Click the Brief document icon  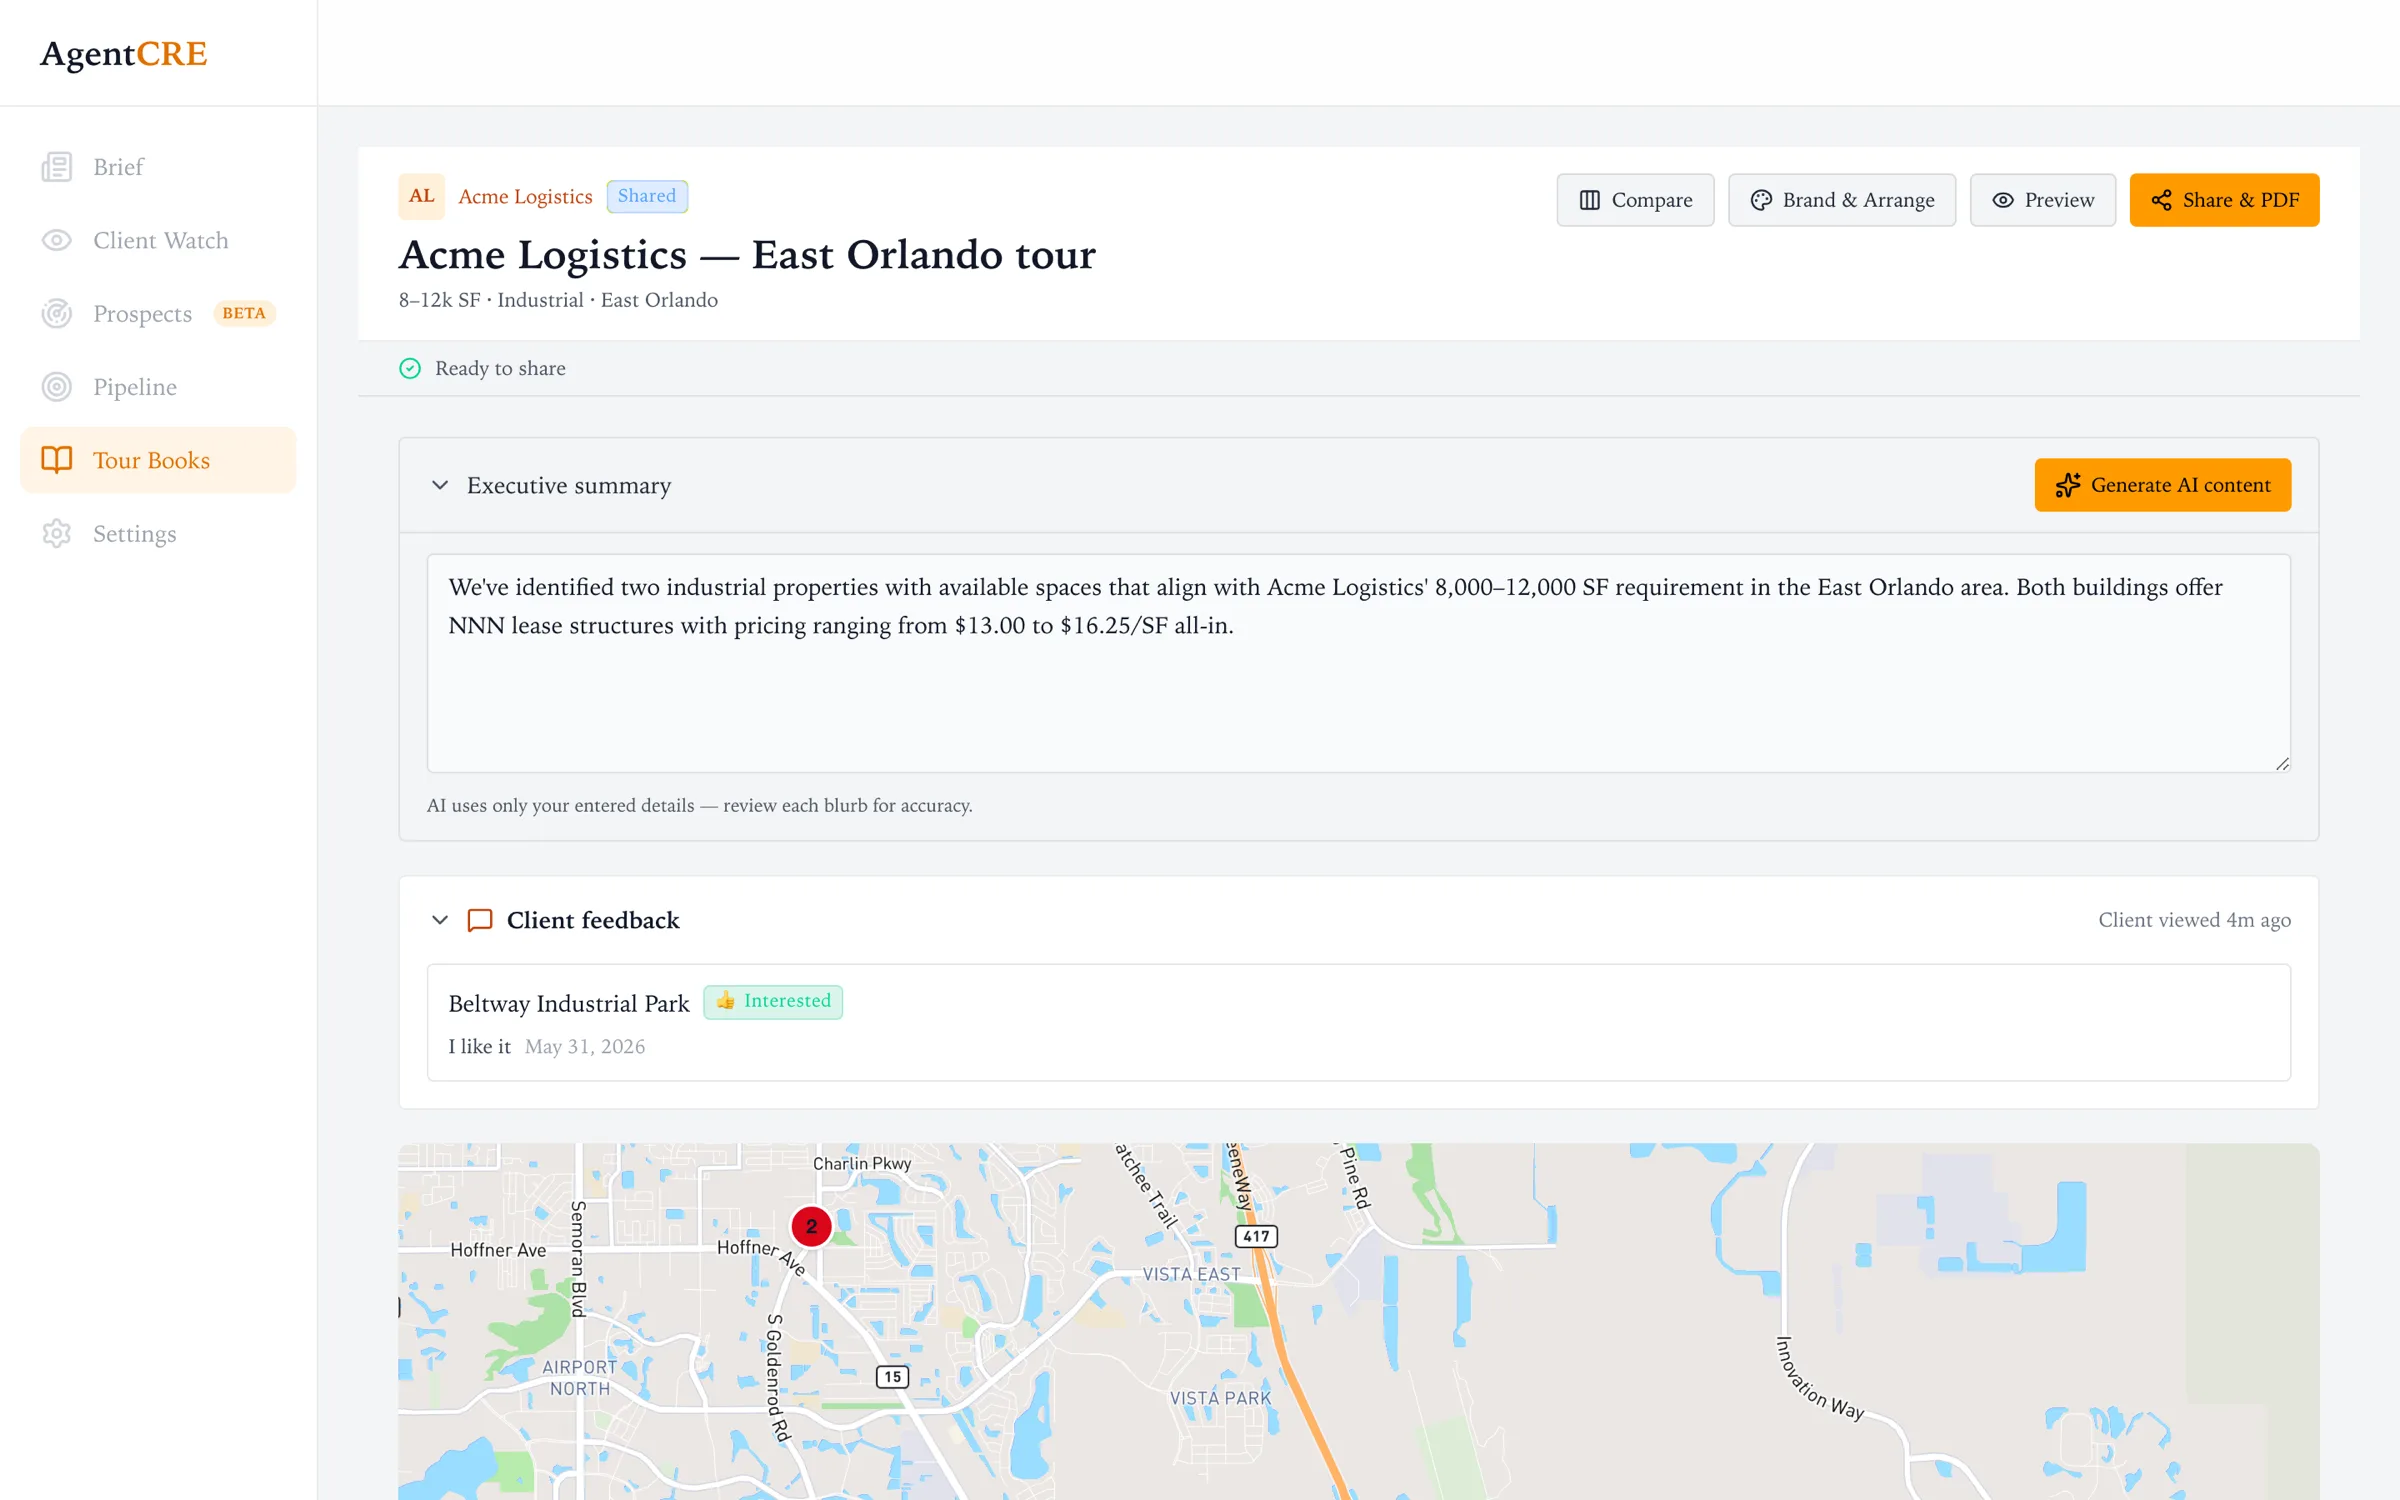click(57, 167)
